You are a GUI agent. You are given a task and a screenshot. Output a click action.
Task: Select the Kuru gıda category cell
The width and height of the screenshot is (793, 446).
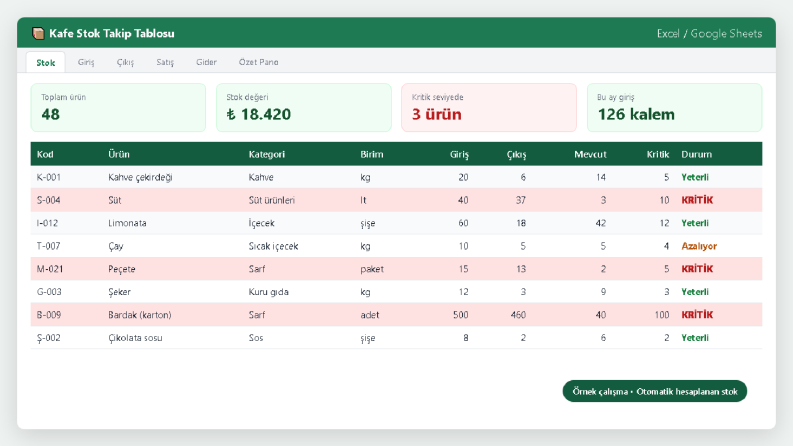(x=269, y=292)
